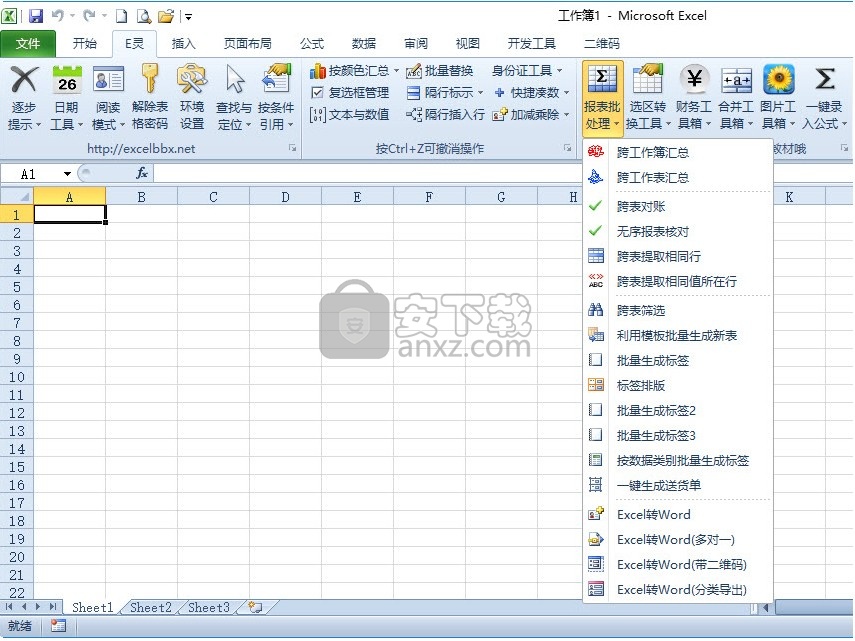The width and height of the screenshot is (855, 641).
Task: Click the 批量替换 tool
Action: click(x=439, y=71)
